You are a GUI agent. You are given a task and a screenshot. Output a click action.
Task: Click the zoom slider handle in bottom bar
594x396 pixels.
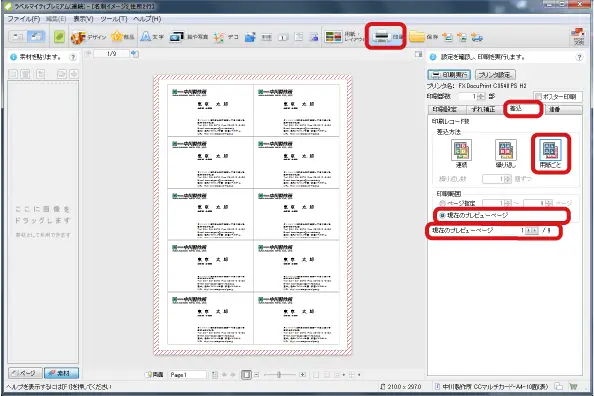click(279, 375)
